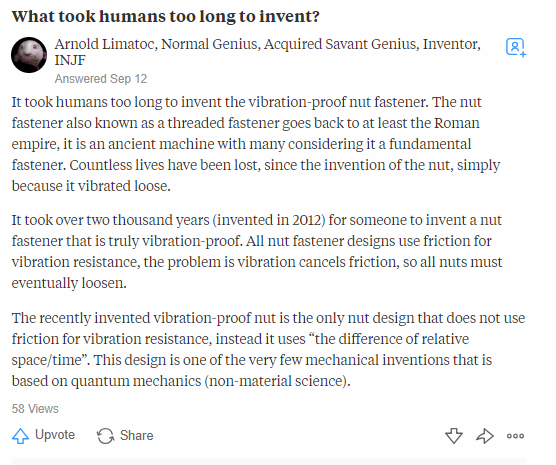556x465 pixels.
Task: Click the Share text label
Action: click(x=137, y=435)
